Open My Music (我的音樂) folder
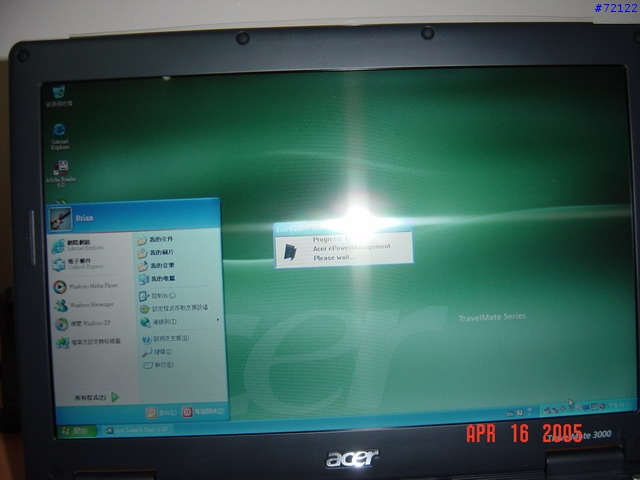This screenshot has width=640, height=480. click(x=156, y=266)
